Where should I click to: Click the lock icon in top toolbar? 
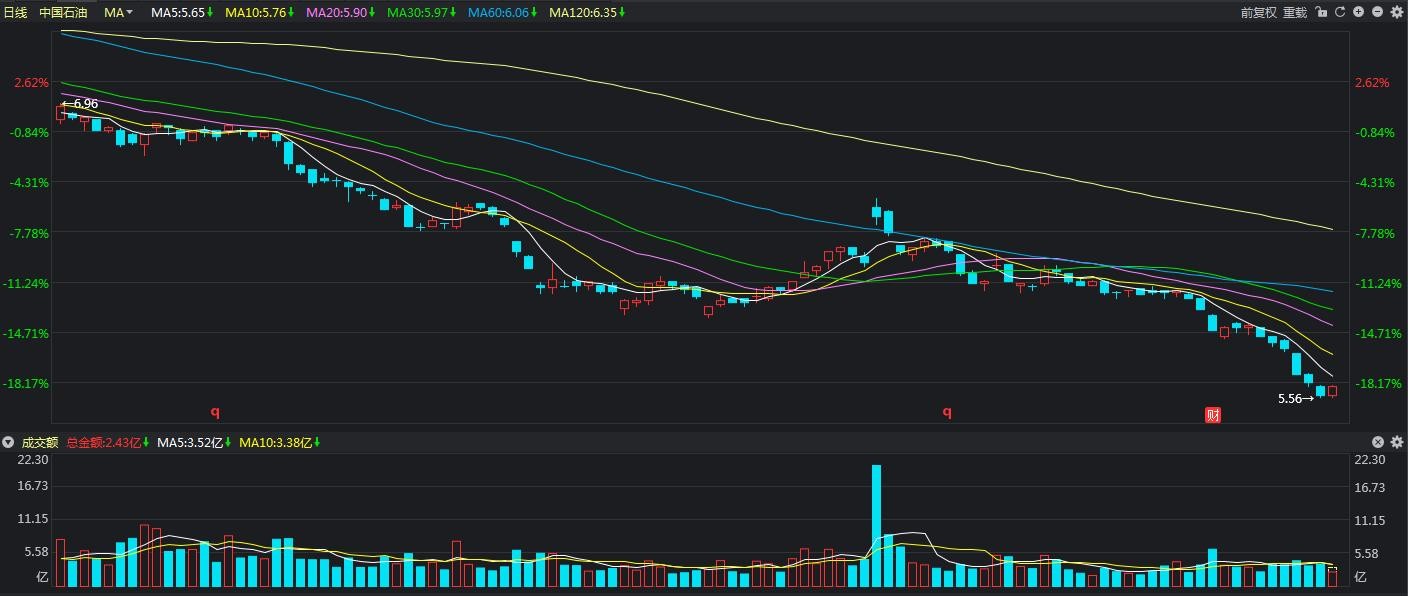pyautogui.click(x=1321, y=13)
